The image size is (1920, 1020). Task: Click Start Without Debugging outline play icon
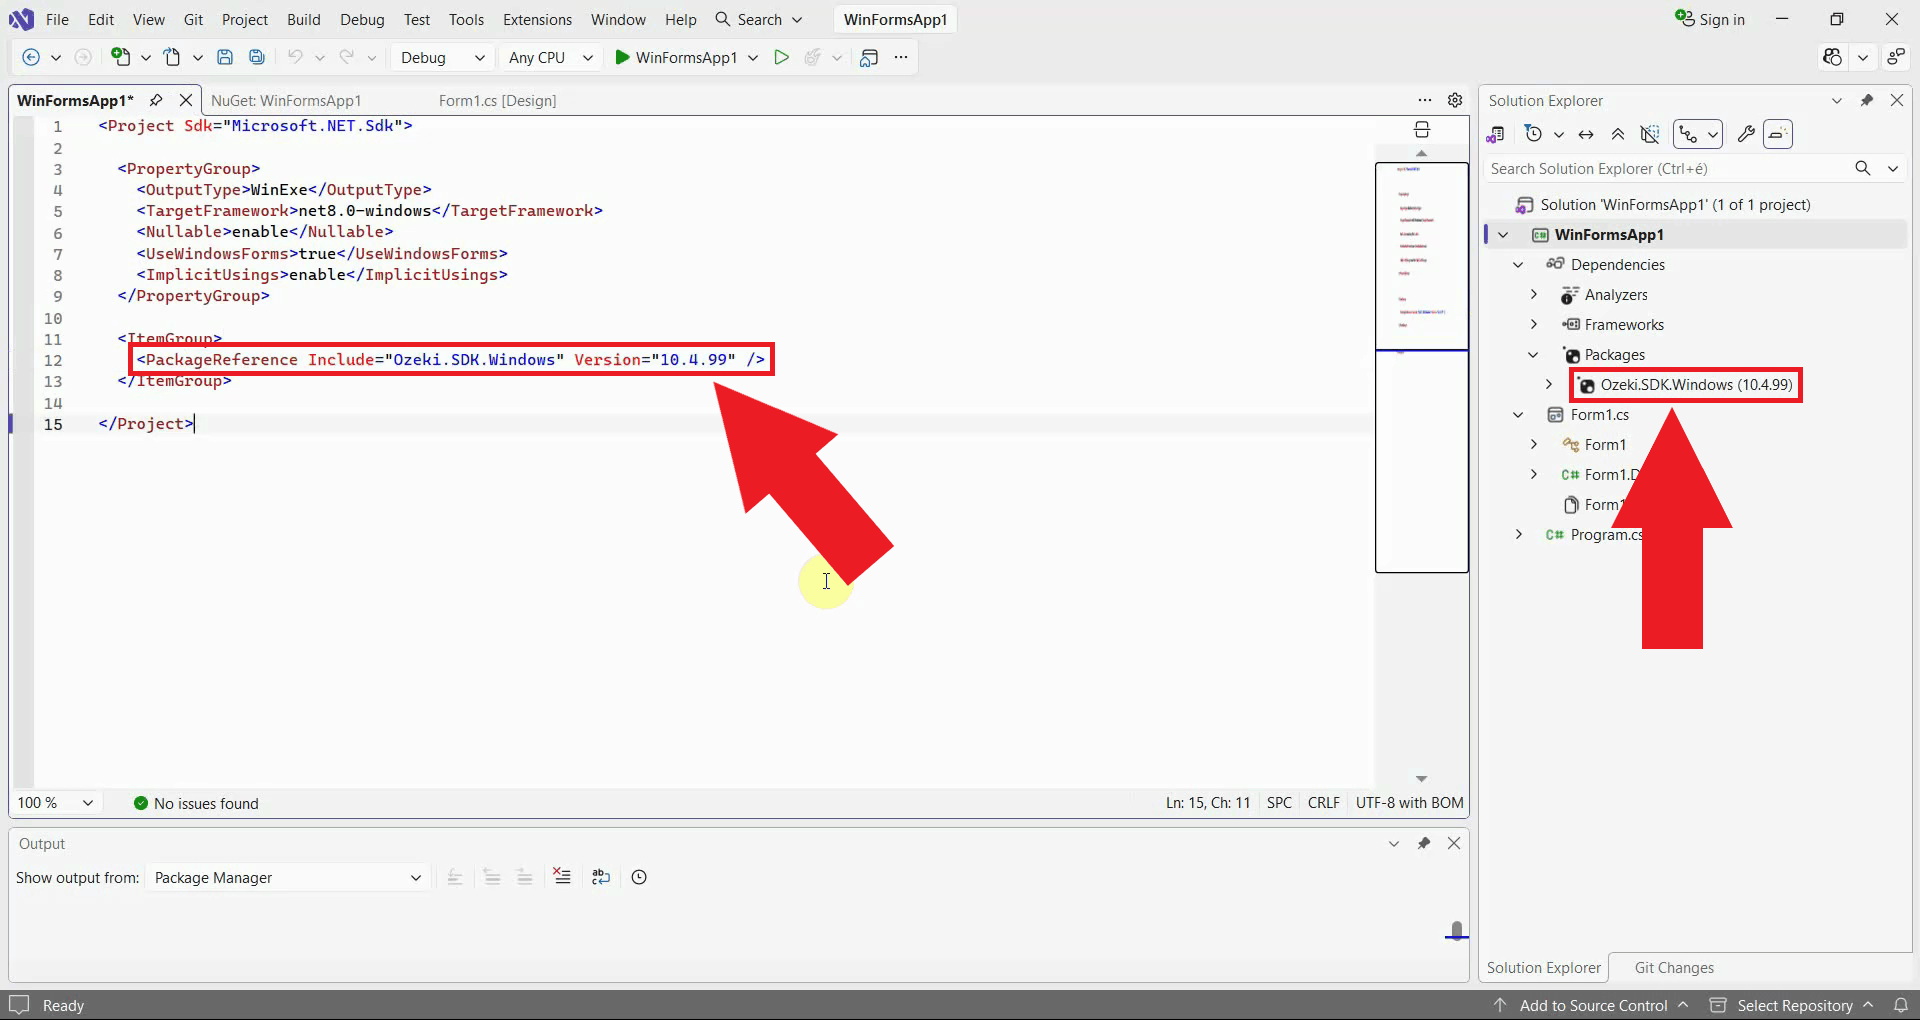click(782, 57)
